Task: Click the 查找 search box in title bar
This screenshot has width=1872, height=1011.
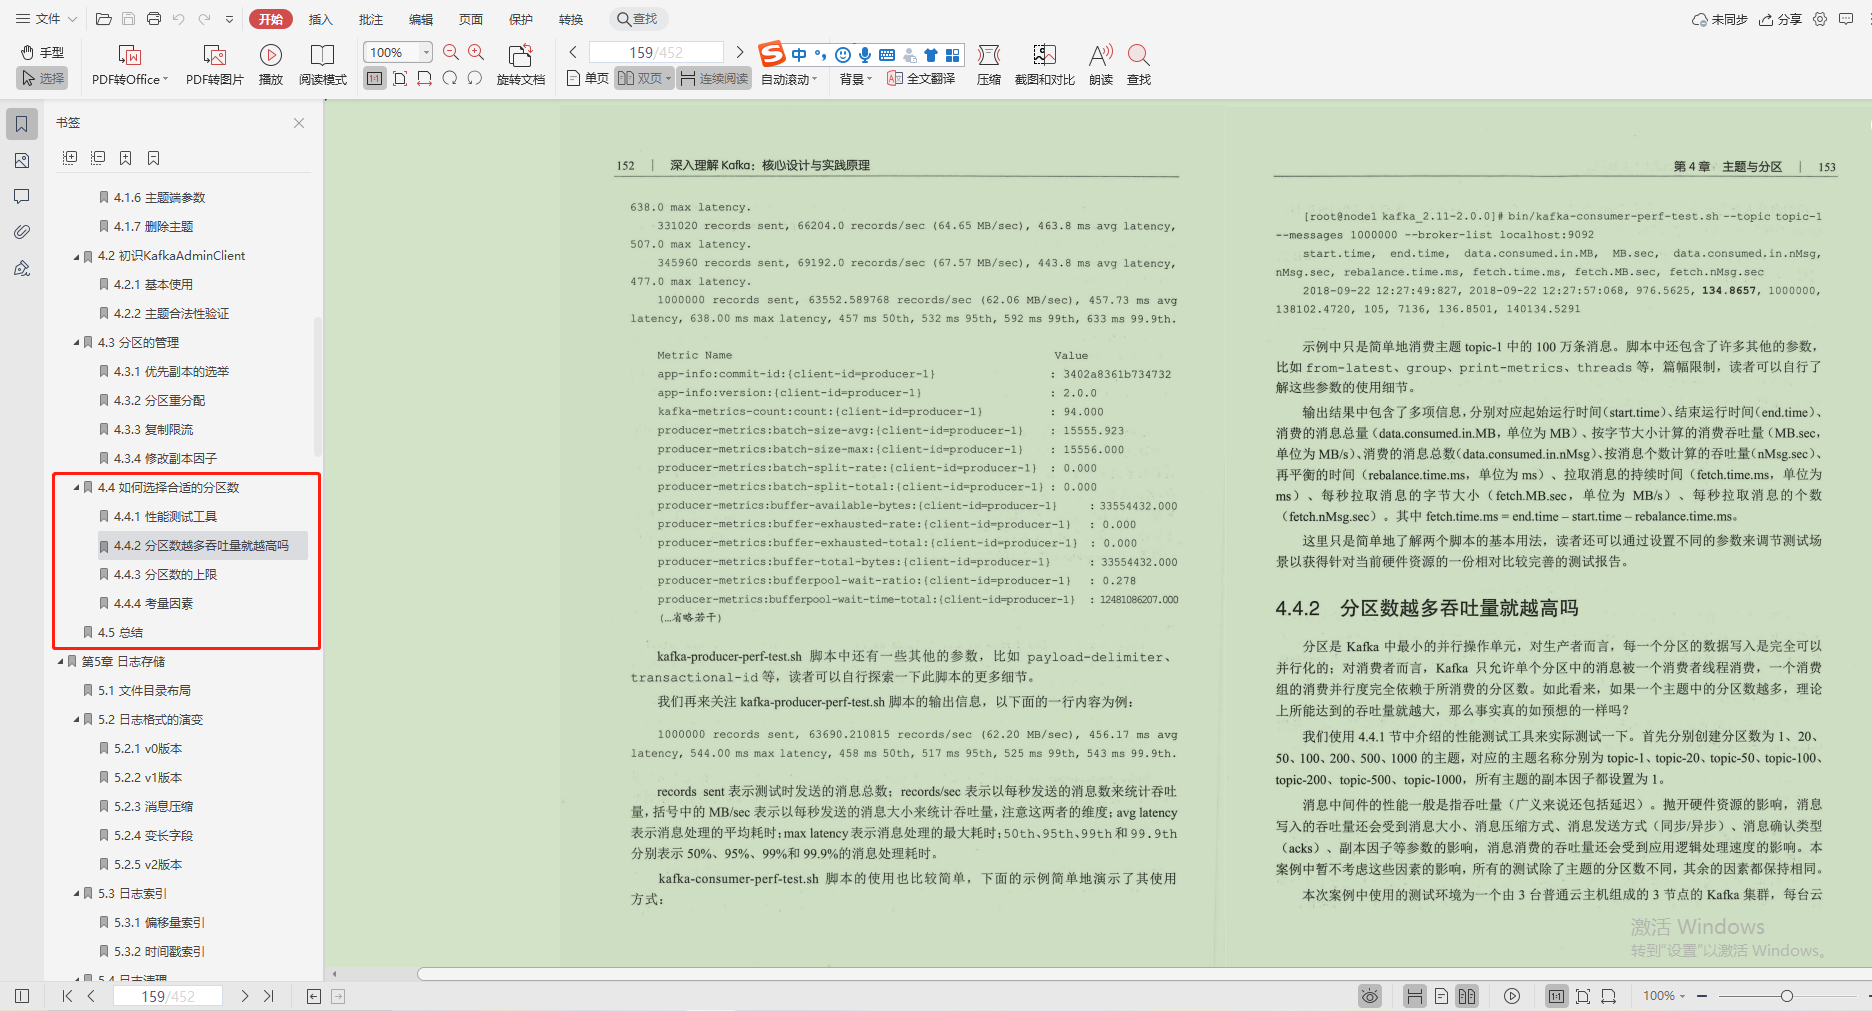Action: pyautogui.click(x=639, y=19)
